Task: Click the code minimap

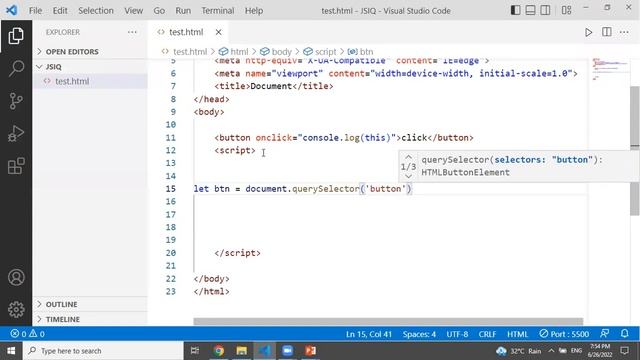Action: 609,69
